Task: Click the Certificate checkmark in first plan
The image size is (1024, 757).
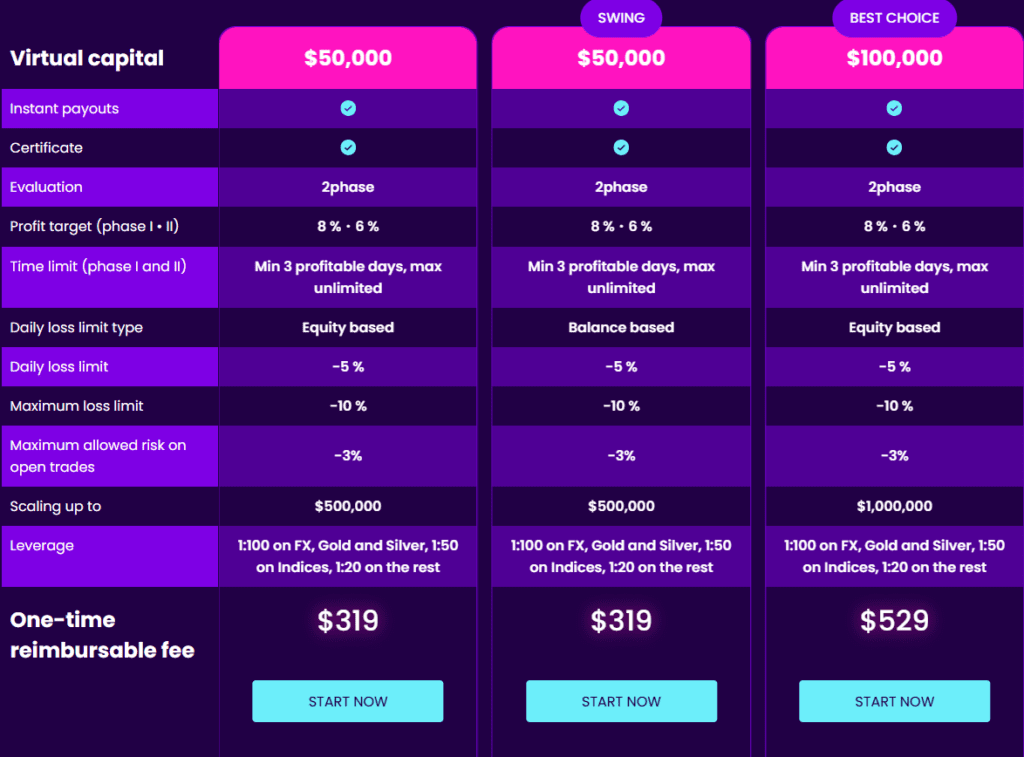Action: click(347, 147)
